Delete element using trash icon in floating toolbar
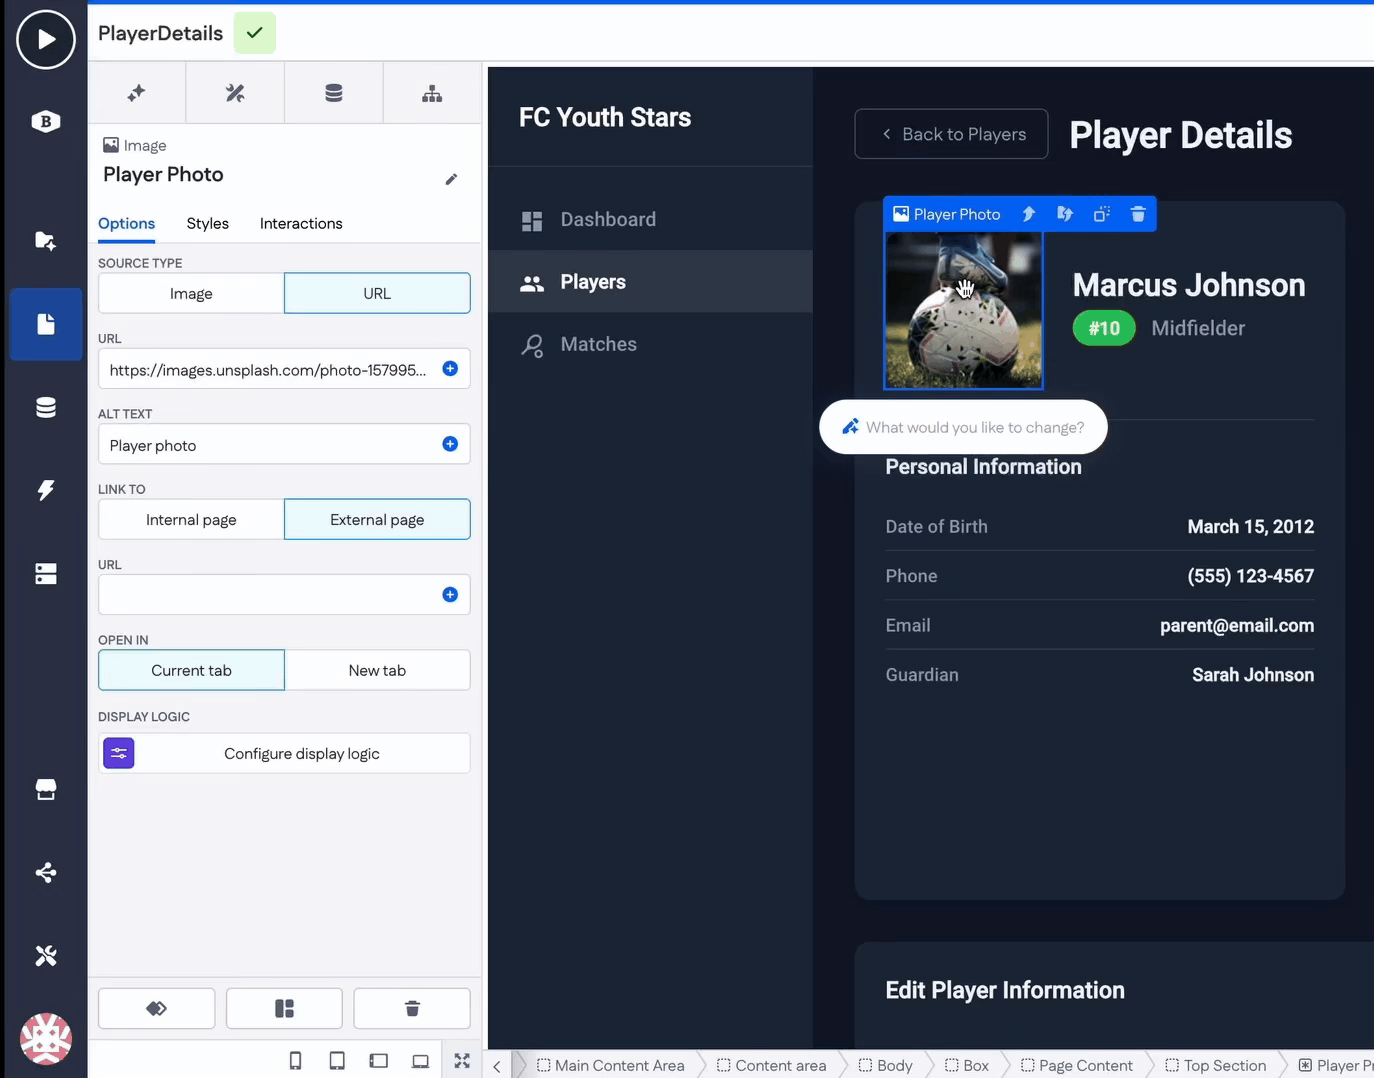Image resolution: width=1374 pixels, height=1078 pixels. coord(1137,214)
